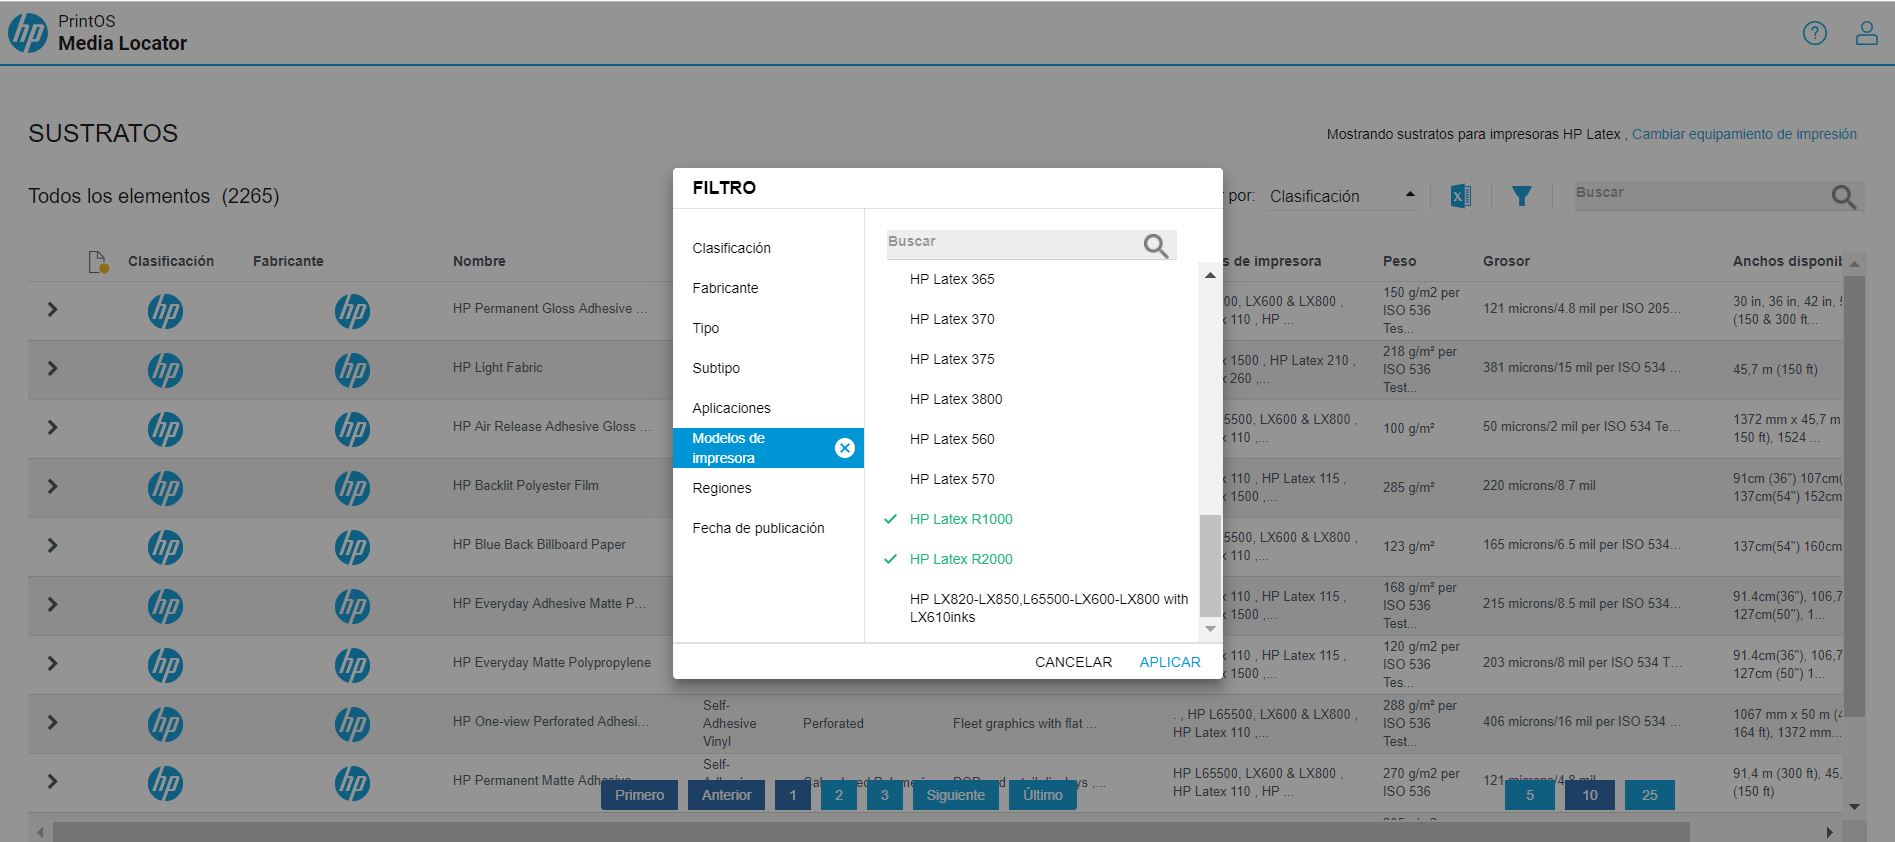Viewport: 1895px width, 842px height.
Task: Expand HP Air Release Adhesive Gloss row
Action: 52,428
